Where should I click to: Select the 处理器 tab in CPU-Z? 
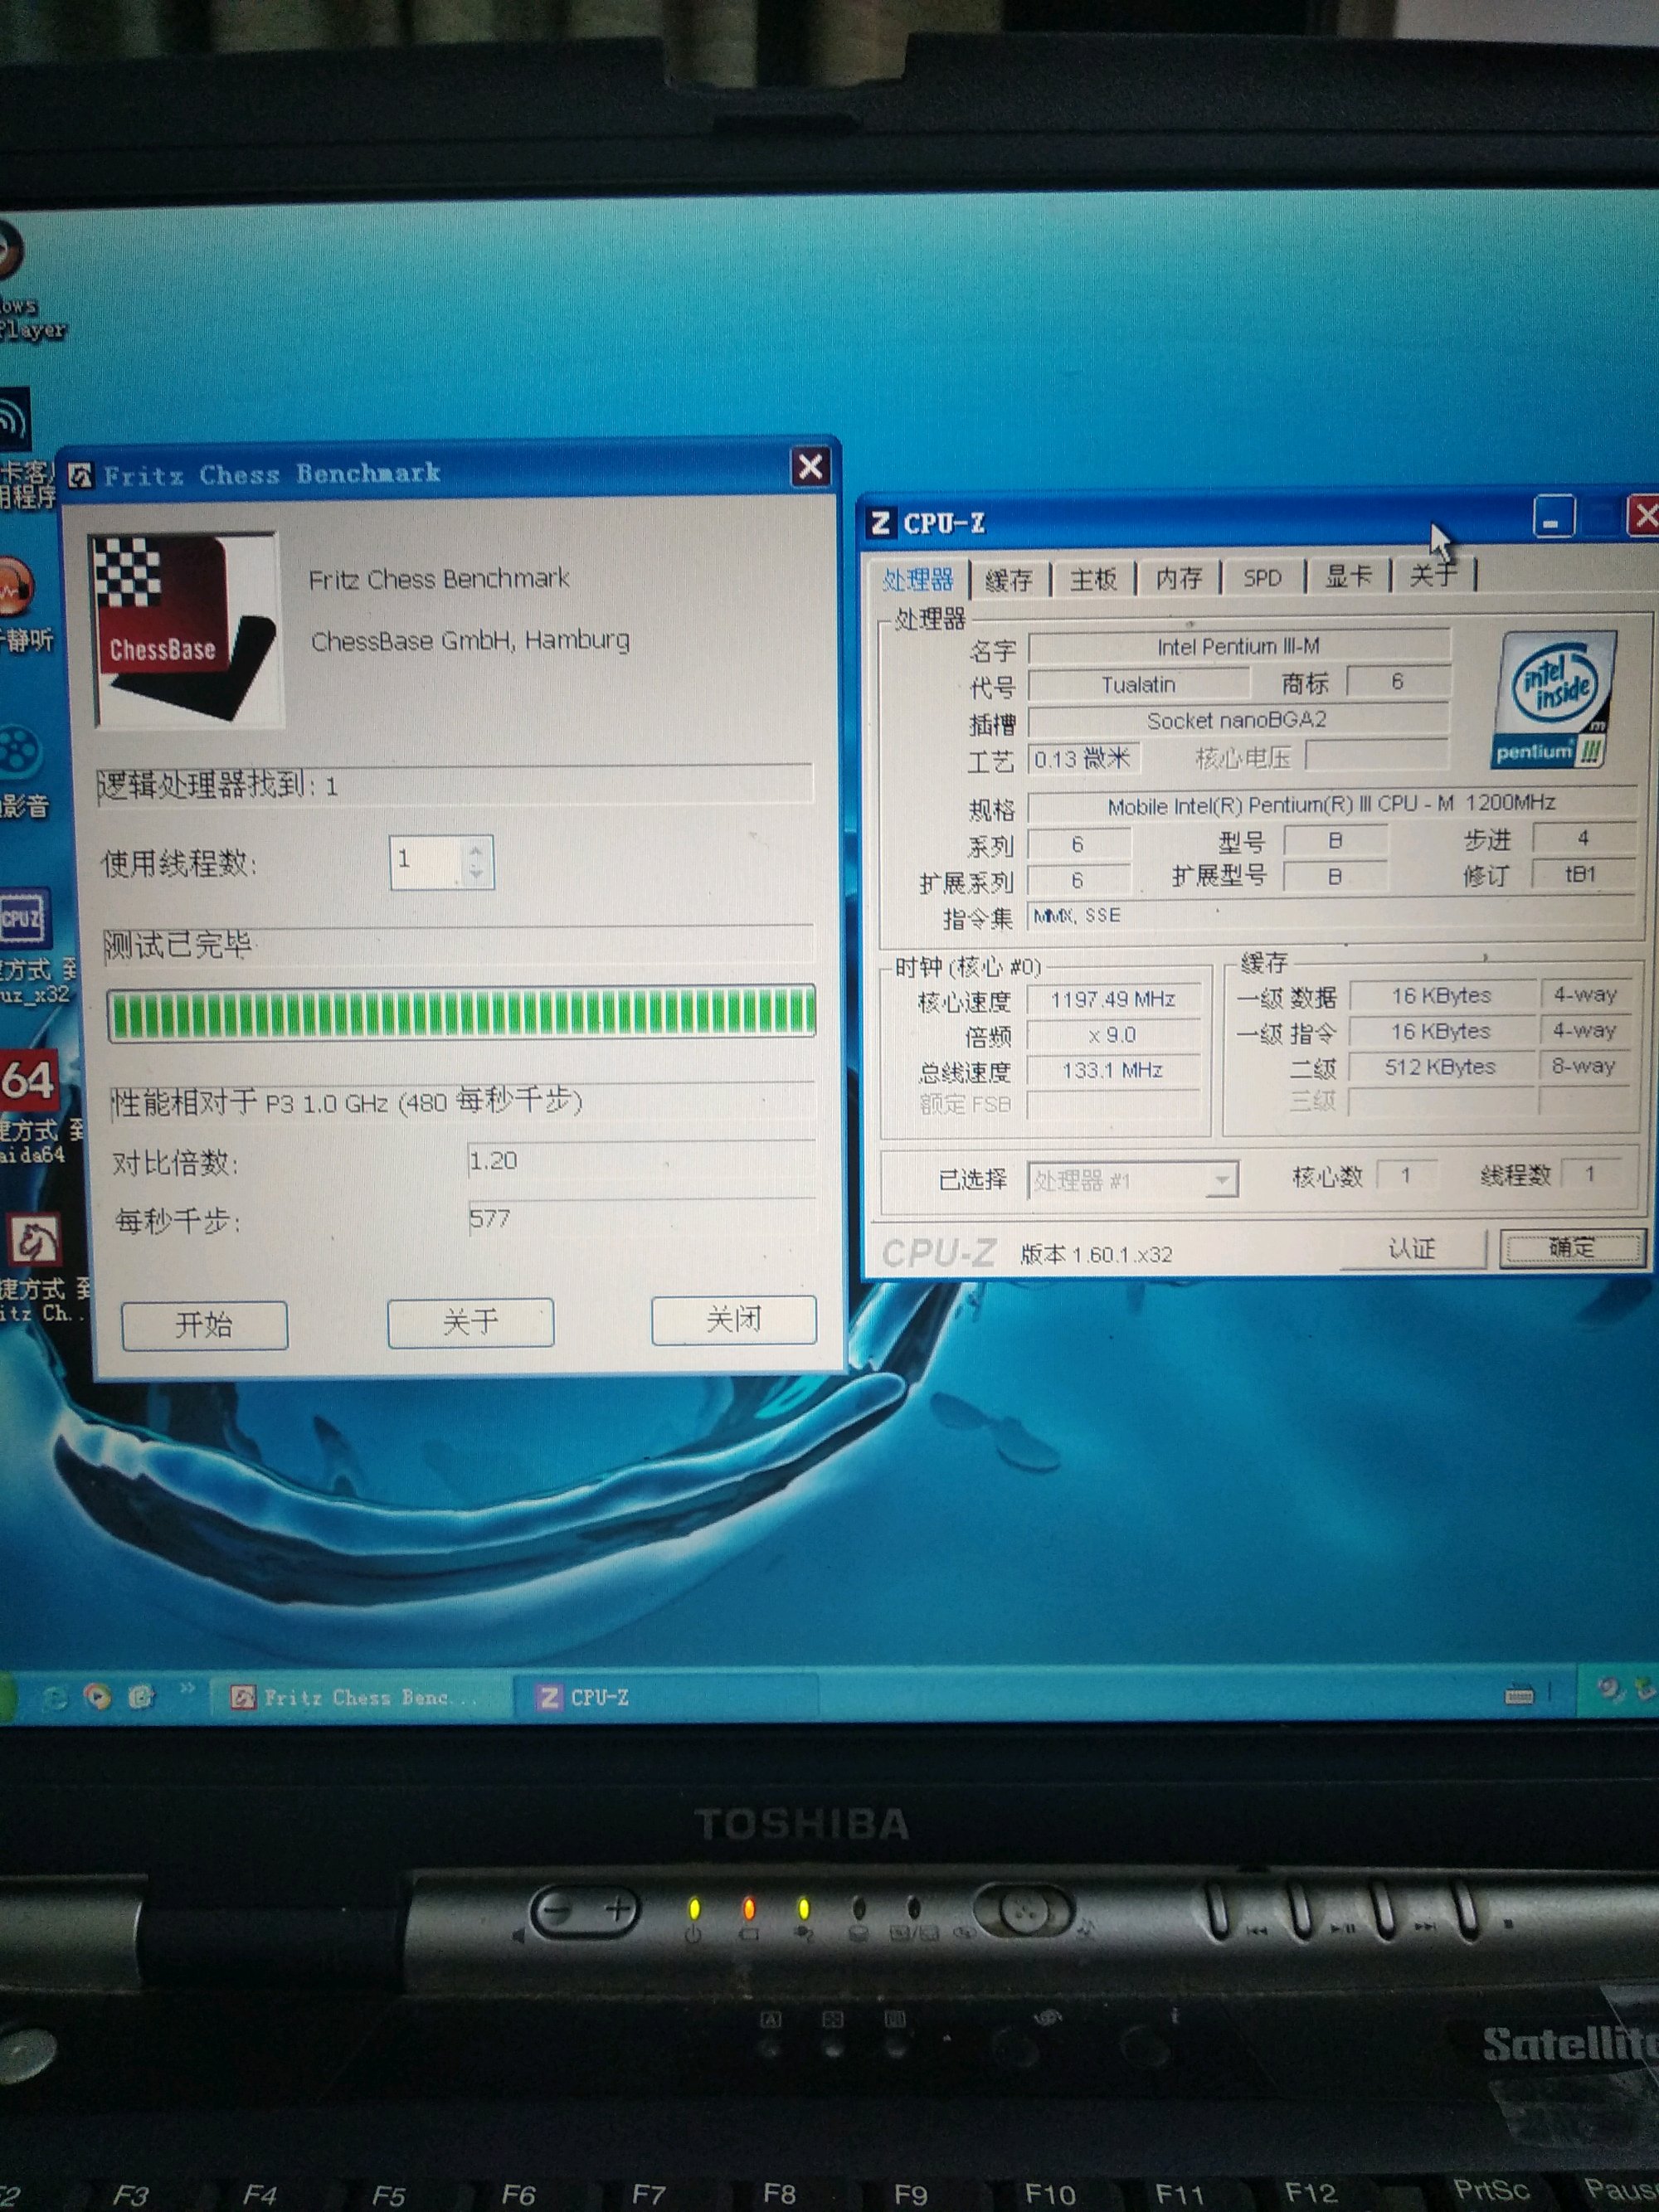[918, 579]
